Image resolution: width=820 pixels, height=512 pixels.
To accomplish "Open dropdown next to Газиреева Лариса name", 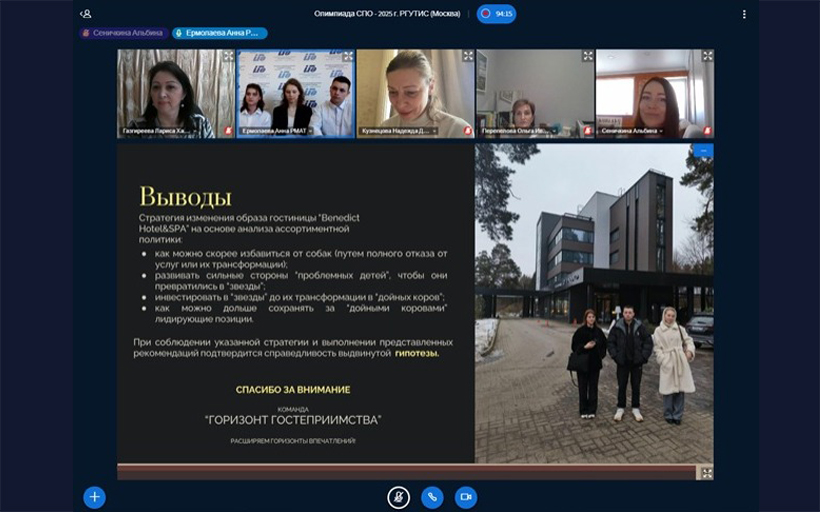I will click(x=196, y=131).
